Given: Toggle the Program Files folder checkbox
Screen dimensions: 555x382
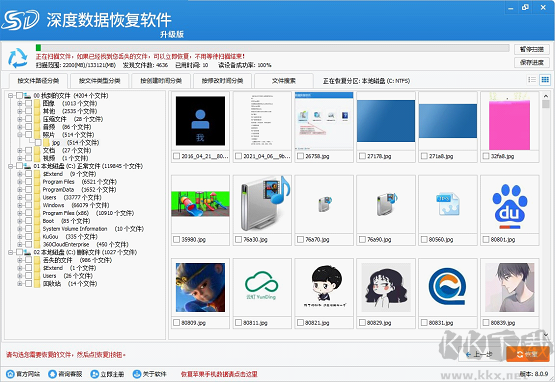Looking at the screenshot, I should point(29,182).
